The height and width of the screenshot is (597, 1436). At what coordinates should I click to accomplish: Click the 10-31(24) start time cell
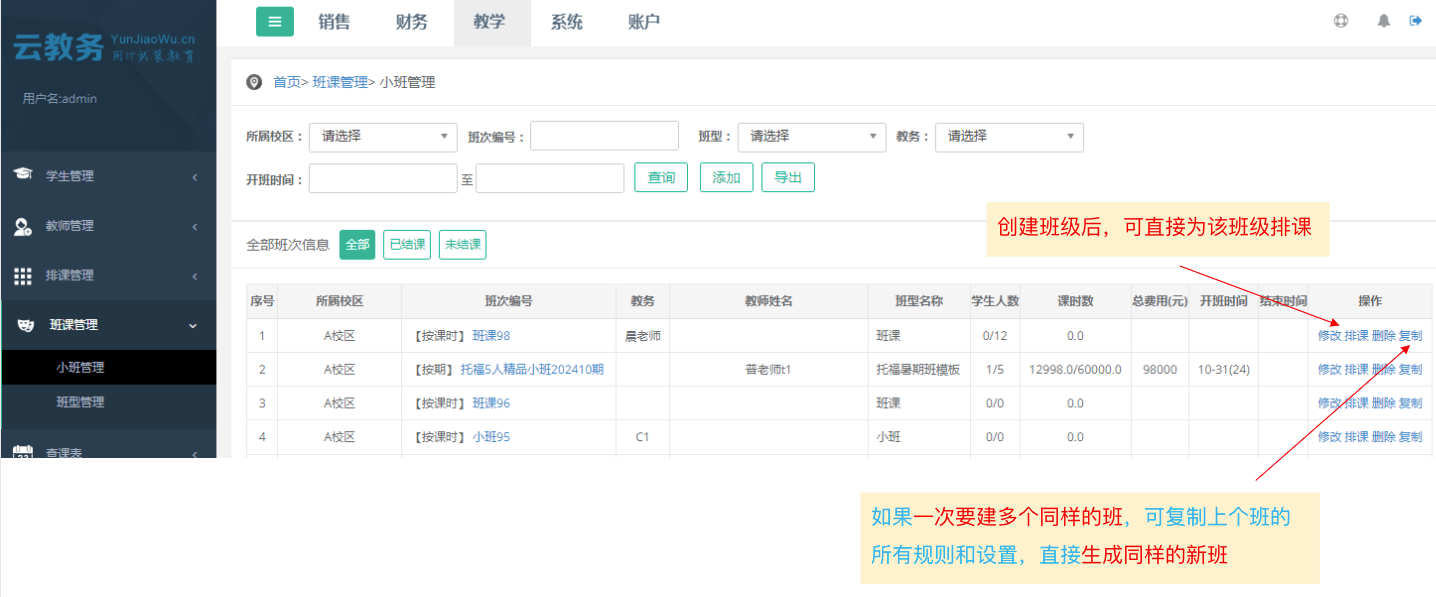click(1224, 370)
